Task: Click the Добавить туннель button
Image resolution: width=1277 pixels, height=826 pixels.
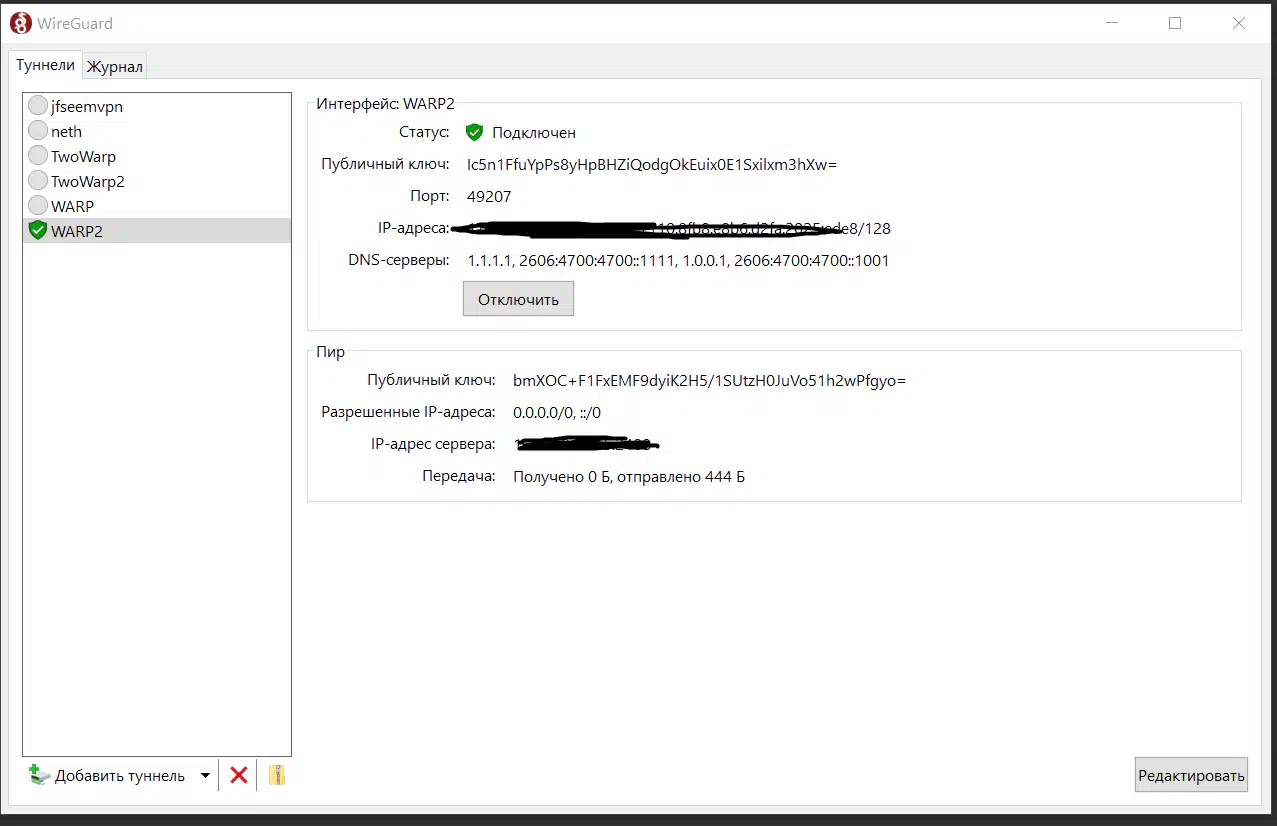Action: pos(107,775)
